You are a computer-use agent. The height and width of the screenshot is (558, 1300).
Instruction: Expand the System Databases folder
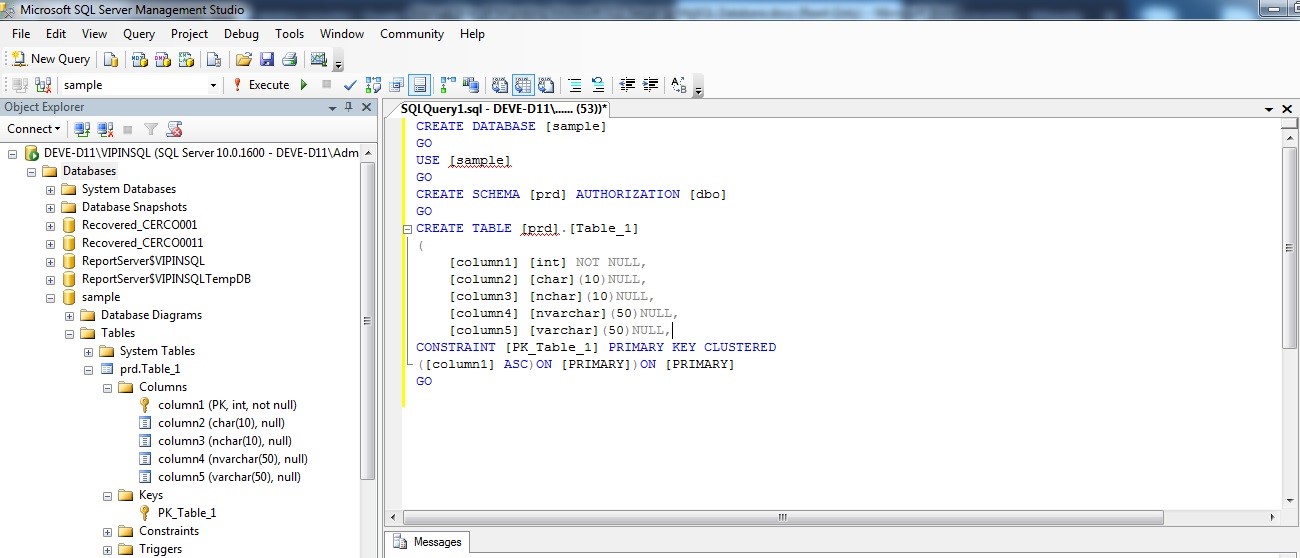[x=50, y=189]
